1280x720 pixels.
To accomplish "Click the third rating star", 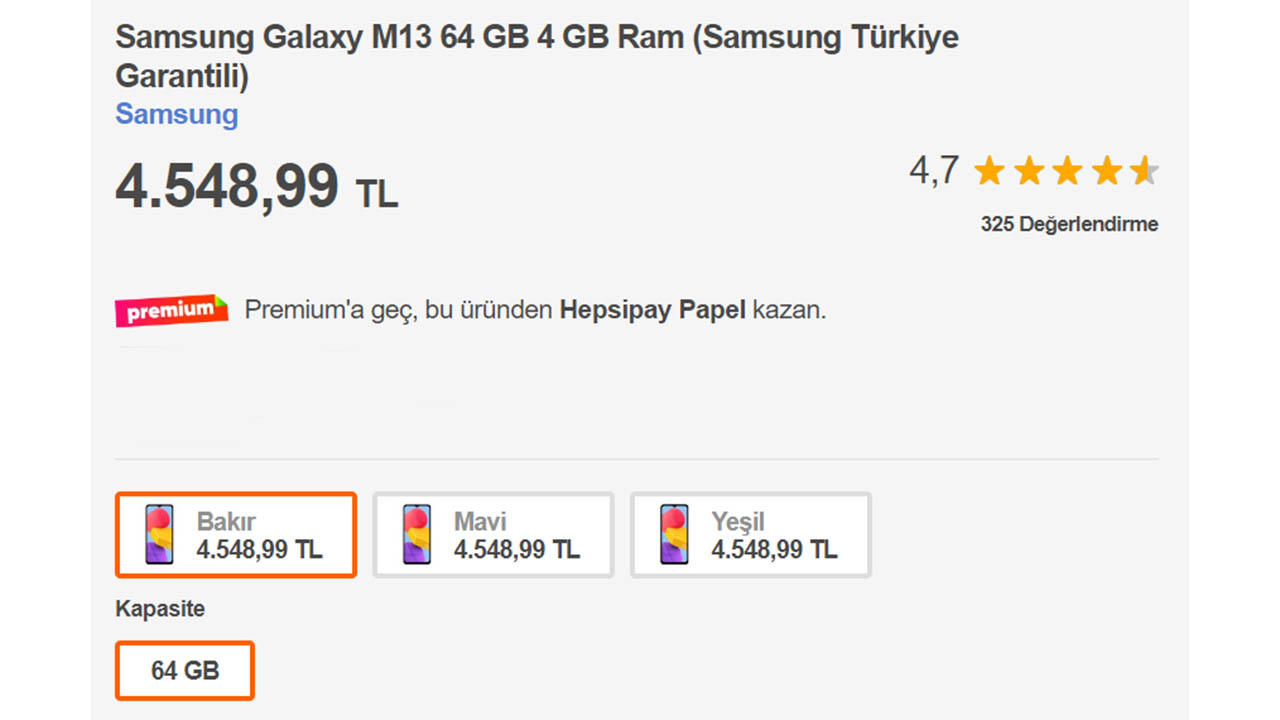I will tap(1068, 171).
